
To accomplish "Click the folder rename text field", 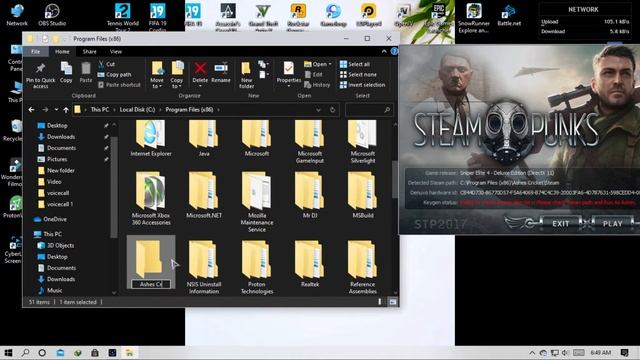I will 151,284.
